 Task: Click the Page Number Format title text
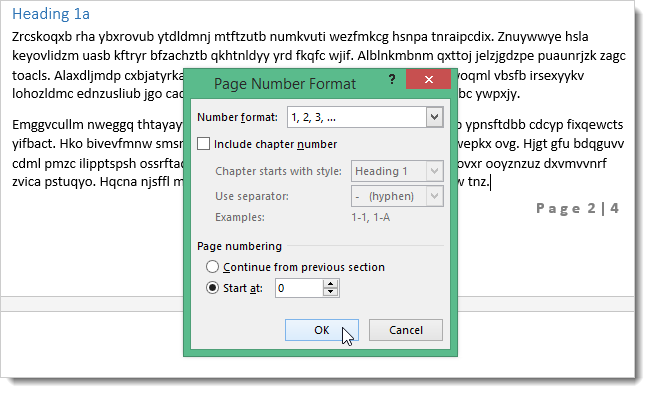pos(285,84)
